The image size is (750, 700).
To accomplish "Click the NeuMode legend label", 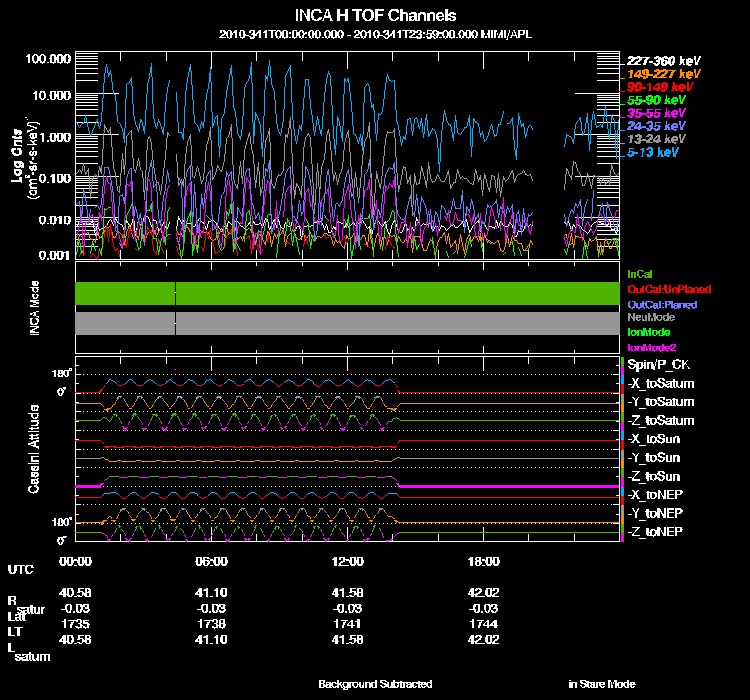I will click(x=650, y=317).
